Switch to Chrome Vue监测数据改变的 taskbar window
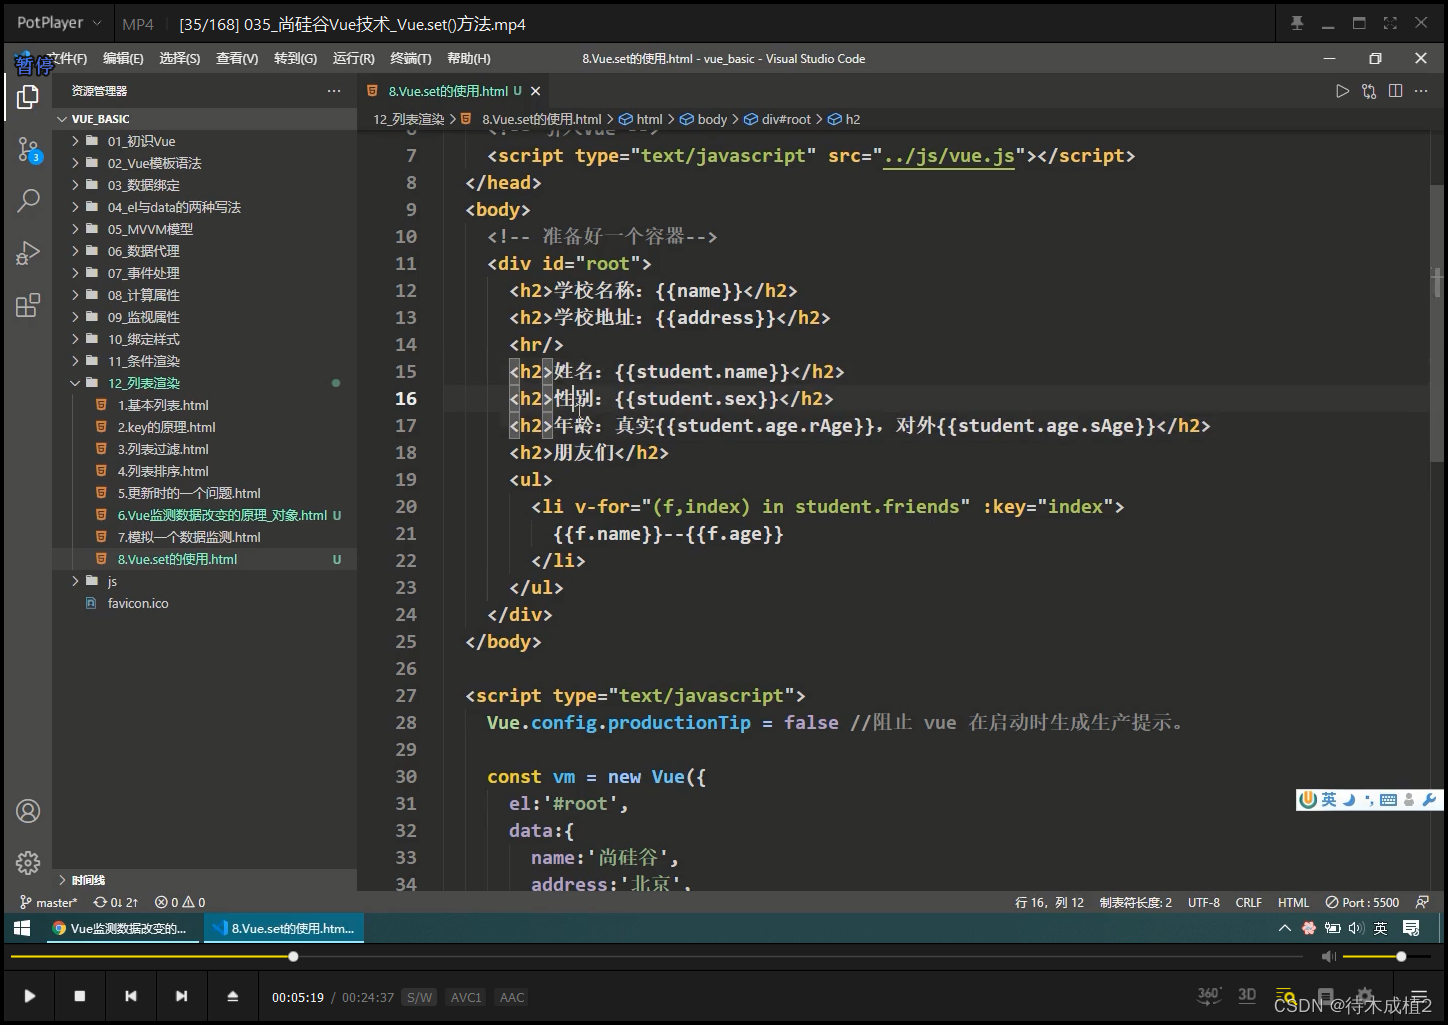Viewport: 1448px width, 1025px height. (x=122, y=928)
